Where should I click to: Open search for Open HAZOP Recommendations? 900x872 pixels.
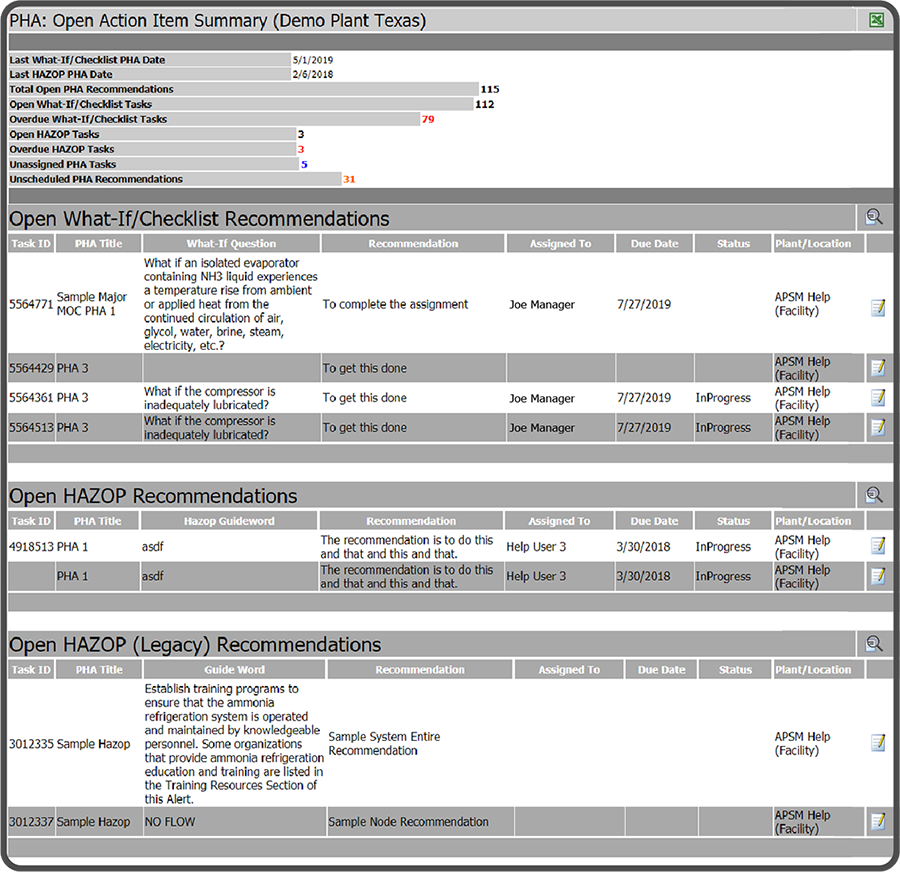[x=874, y=495]
